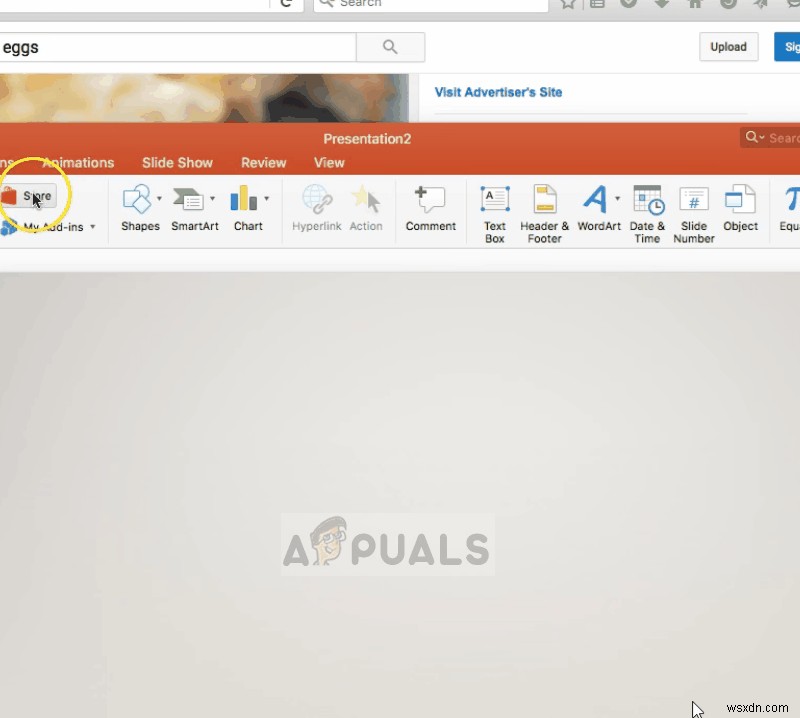Visit Advertiser's Site link
This screenshot has width=800, height=718.
[498, 92]
